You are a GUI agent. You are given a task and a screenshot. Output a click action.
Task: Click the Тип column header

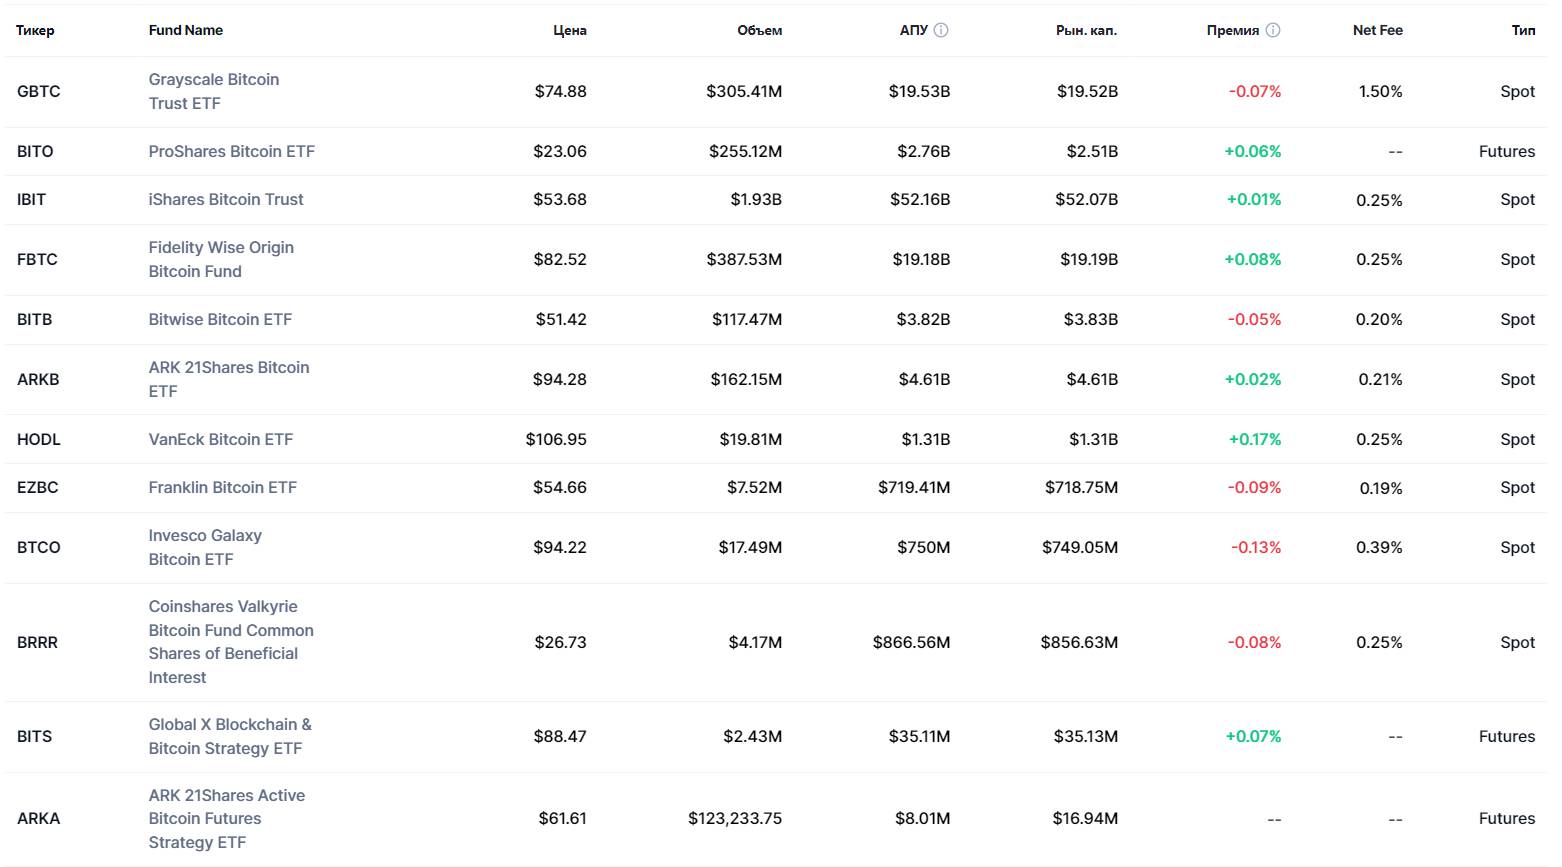[x=1523, y=30]
